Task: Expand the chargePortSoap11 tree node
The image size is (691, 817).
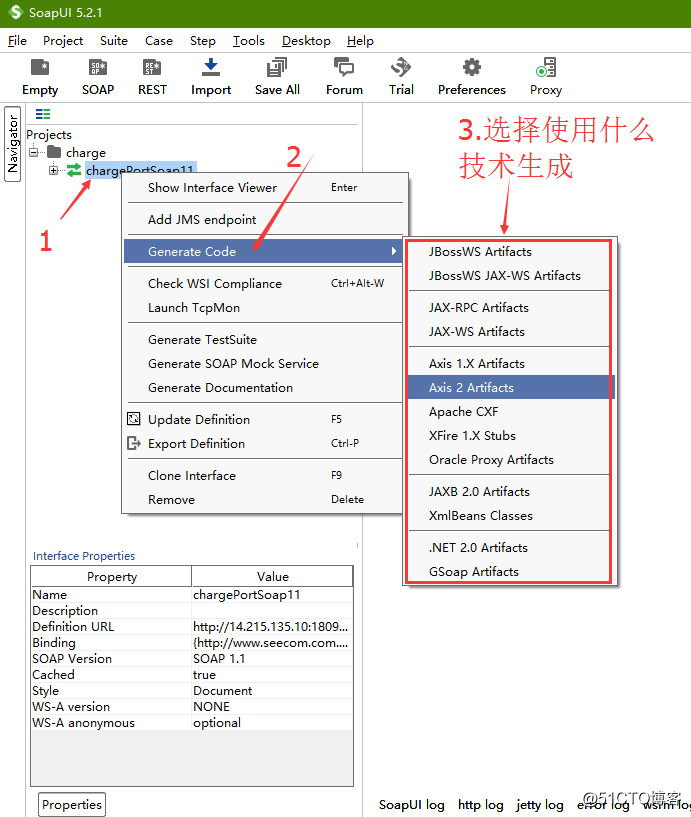Action: click(x=53, y=170)
